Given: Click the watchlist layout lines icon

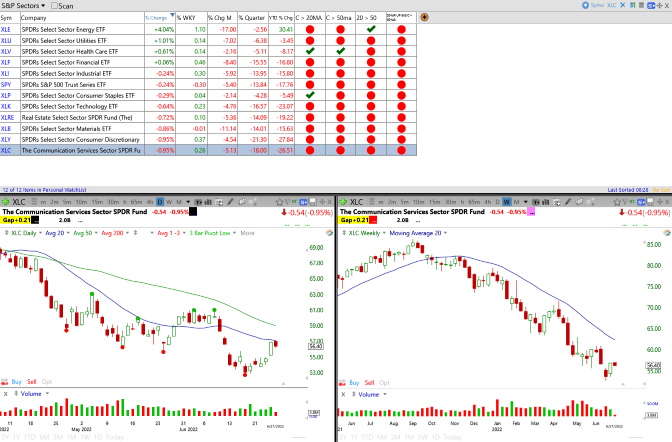Looking at the screenshot, I should tap(641, 5).
